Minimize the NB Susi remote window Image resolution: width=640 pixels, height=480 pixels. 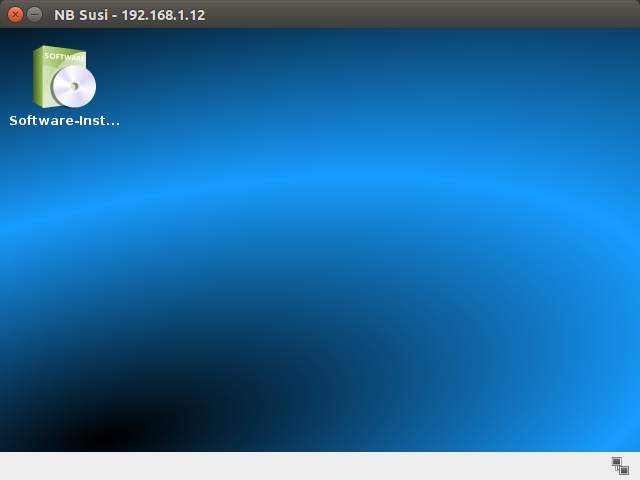click(x=34, y=14)
